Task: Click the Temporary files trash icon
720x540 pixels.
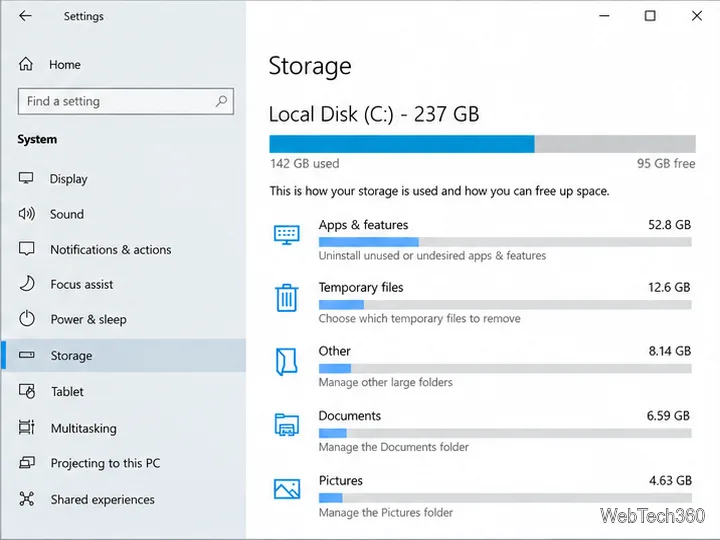Action: pyautogui.click(x=287, y=298)
